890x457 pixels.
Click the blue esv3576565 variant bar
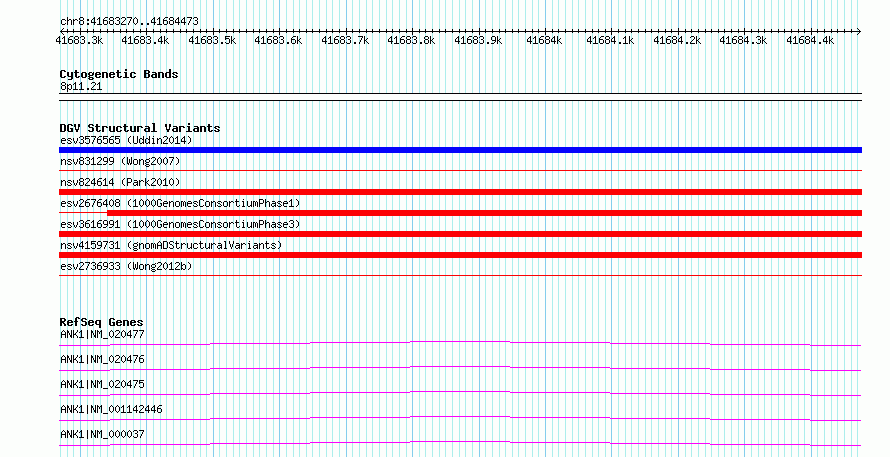click(x=460, y=150)
